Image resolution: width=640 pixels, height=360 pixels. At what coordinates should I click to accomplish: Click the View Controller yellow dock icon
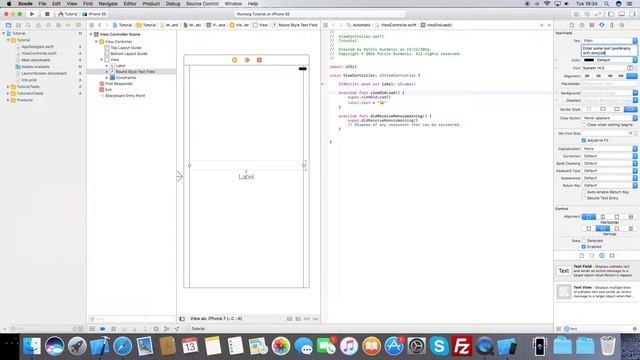pos(234,60)
